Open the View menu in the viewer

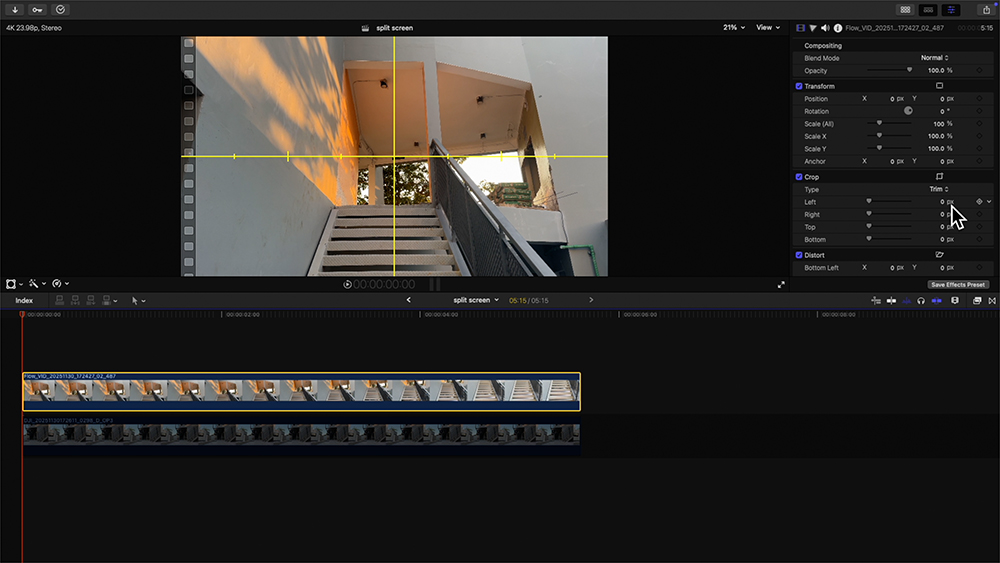click(768, 28)
